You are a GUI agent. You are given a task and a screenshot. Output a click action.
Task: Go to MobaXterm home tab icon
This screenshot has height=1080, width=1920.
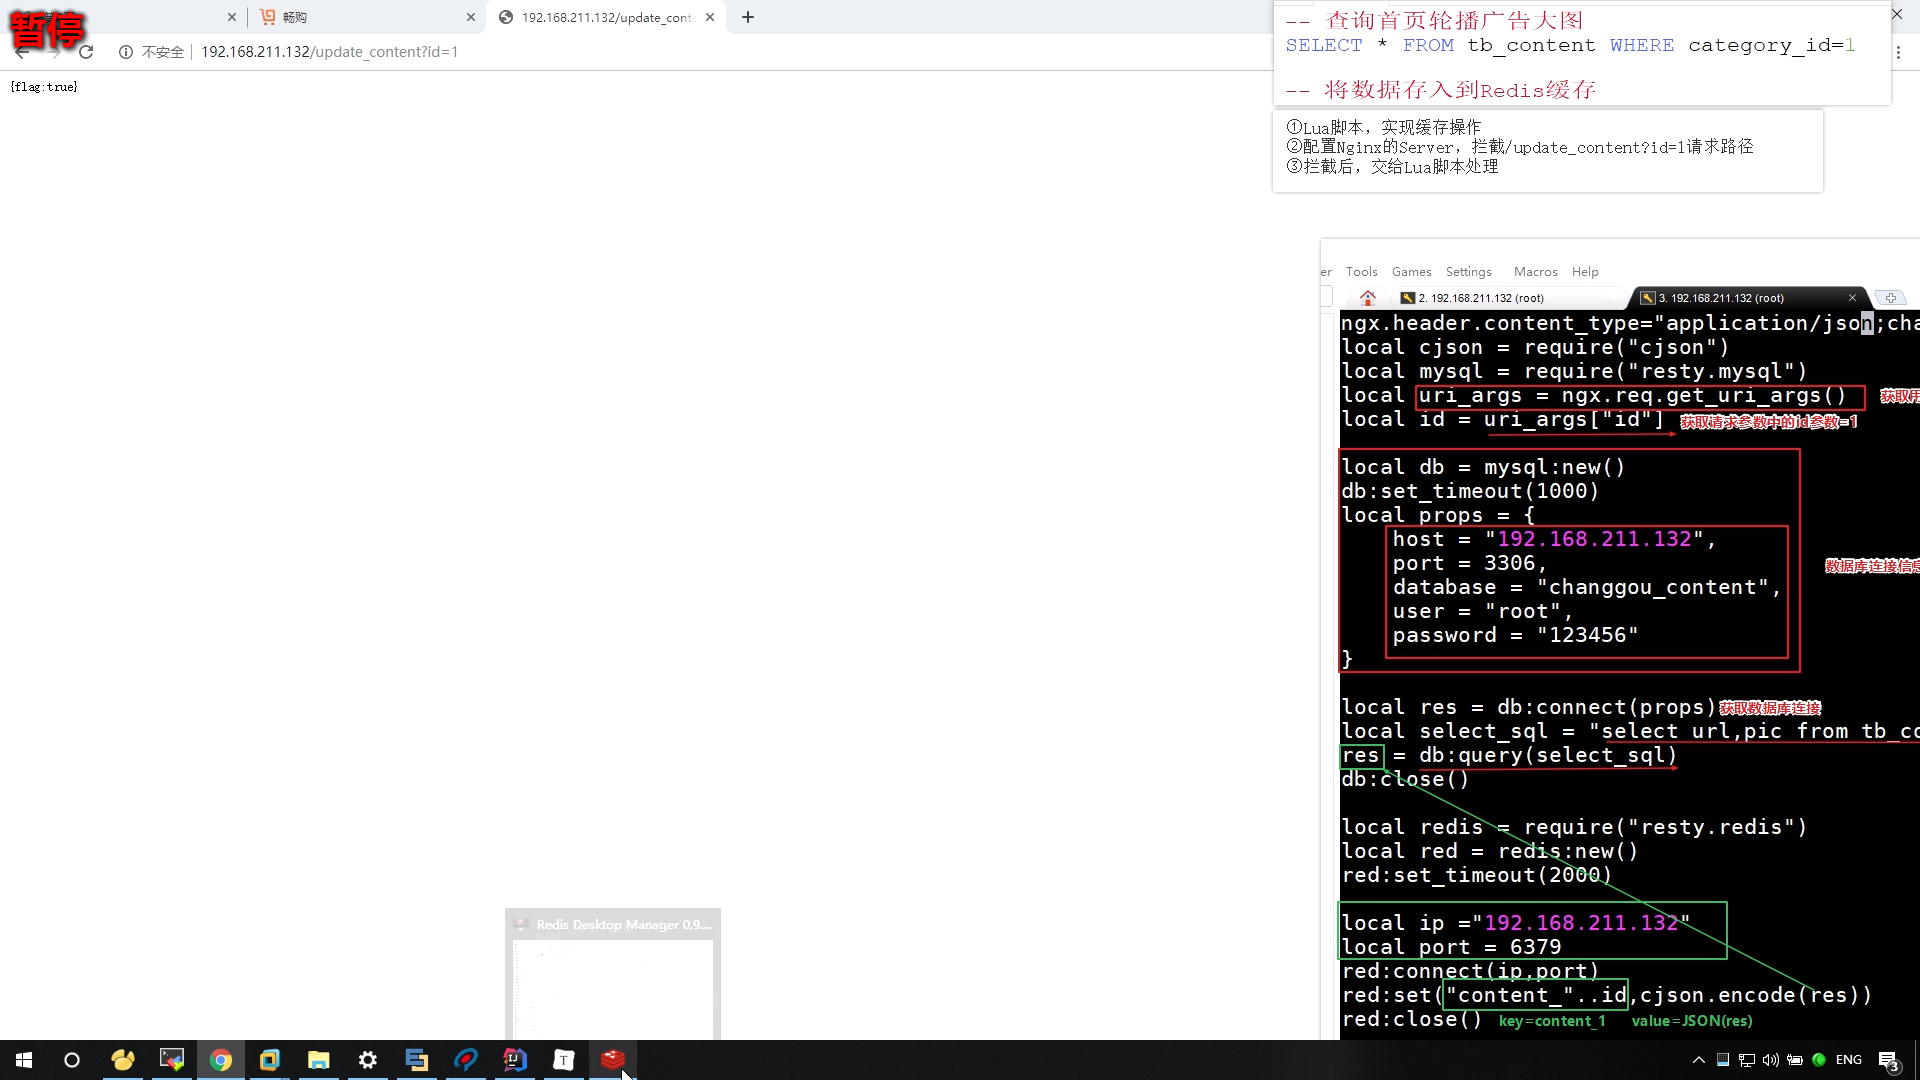1367,298
